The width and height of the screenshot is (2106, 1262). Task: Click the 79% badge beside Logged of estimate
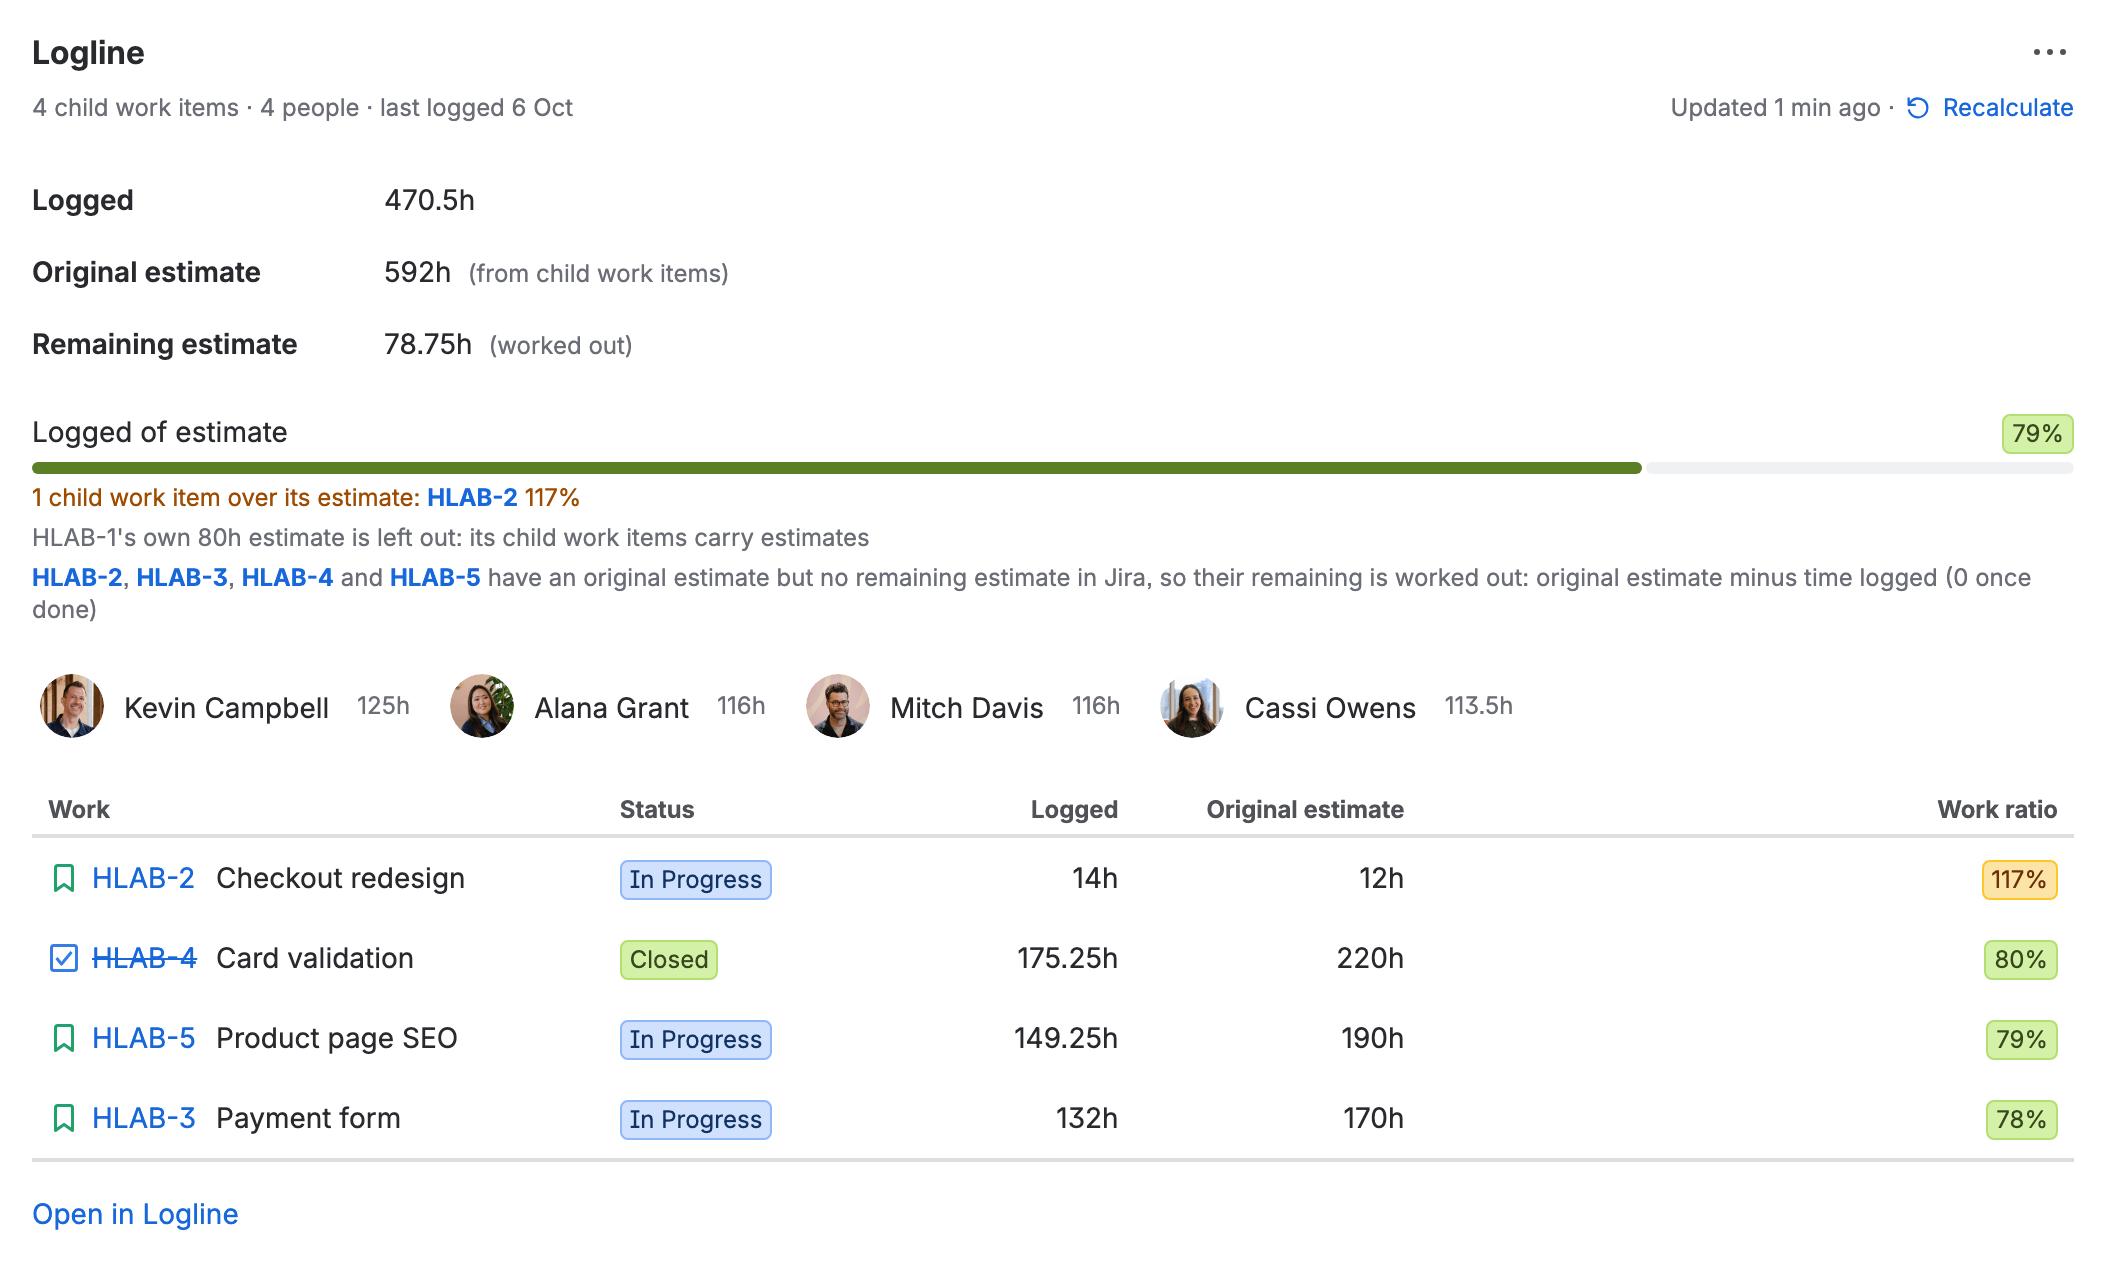pyautogui.click(x=2037, y=434)
